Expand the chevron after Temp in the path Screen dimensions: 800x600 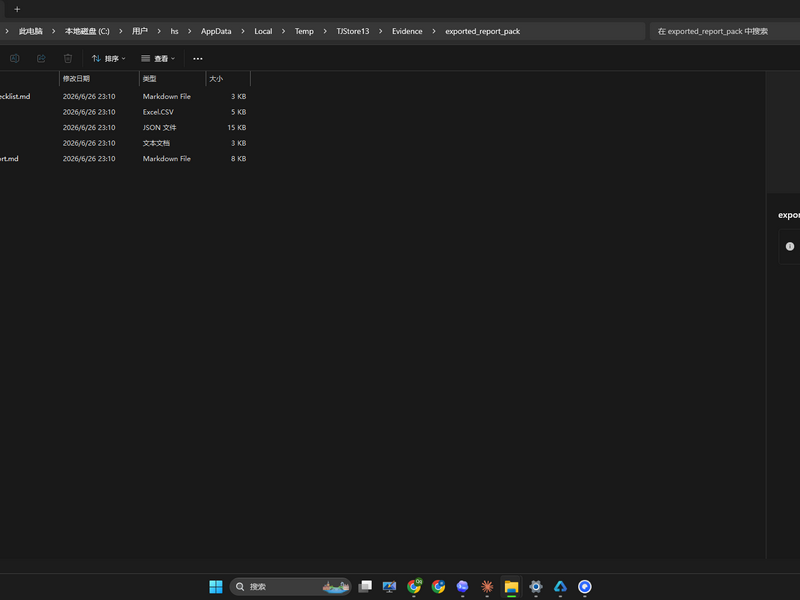324,31
